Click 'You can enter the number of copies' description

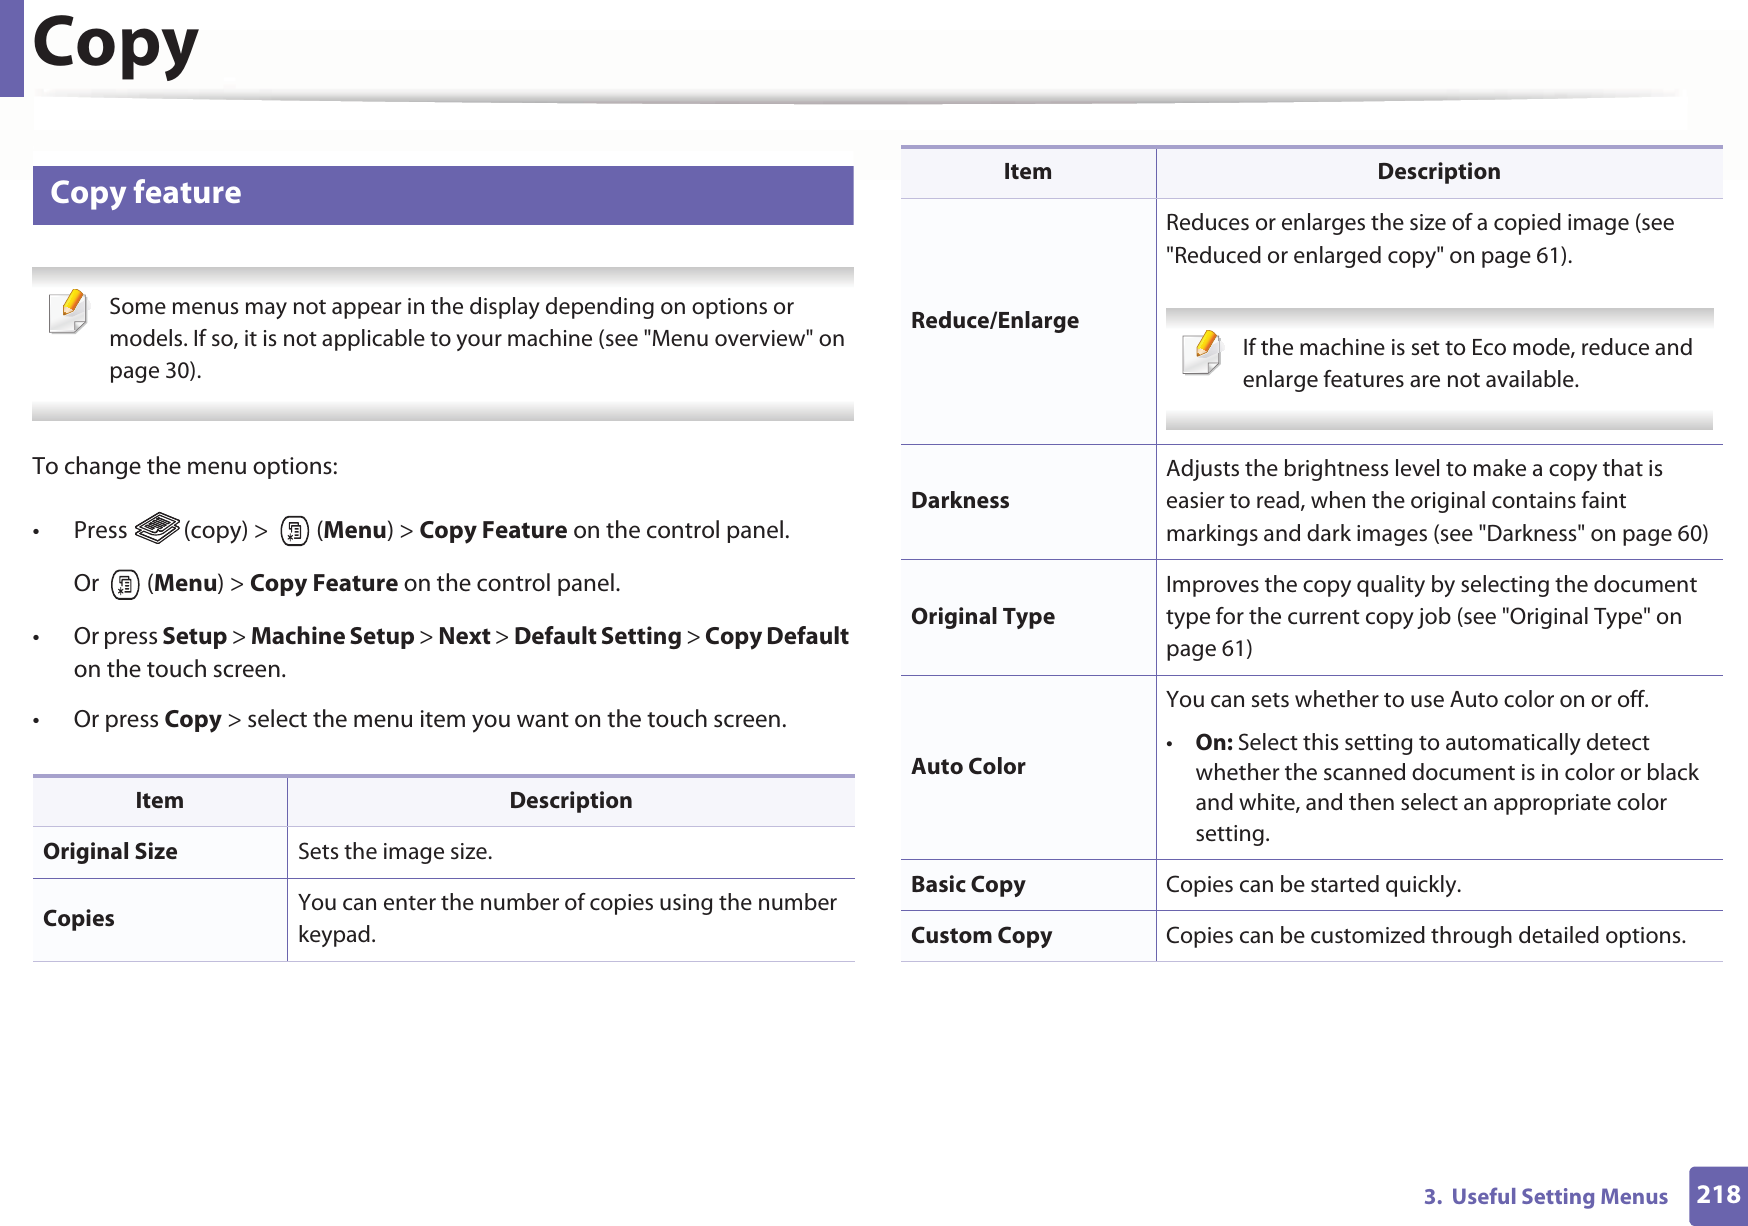(567, 918)
